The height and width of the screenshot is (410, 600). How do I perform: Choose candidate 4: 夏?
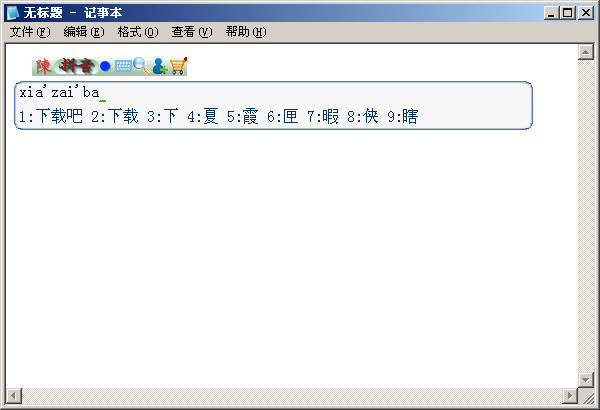203,116
